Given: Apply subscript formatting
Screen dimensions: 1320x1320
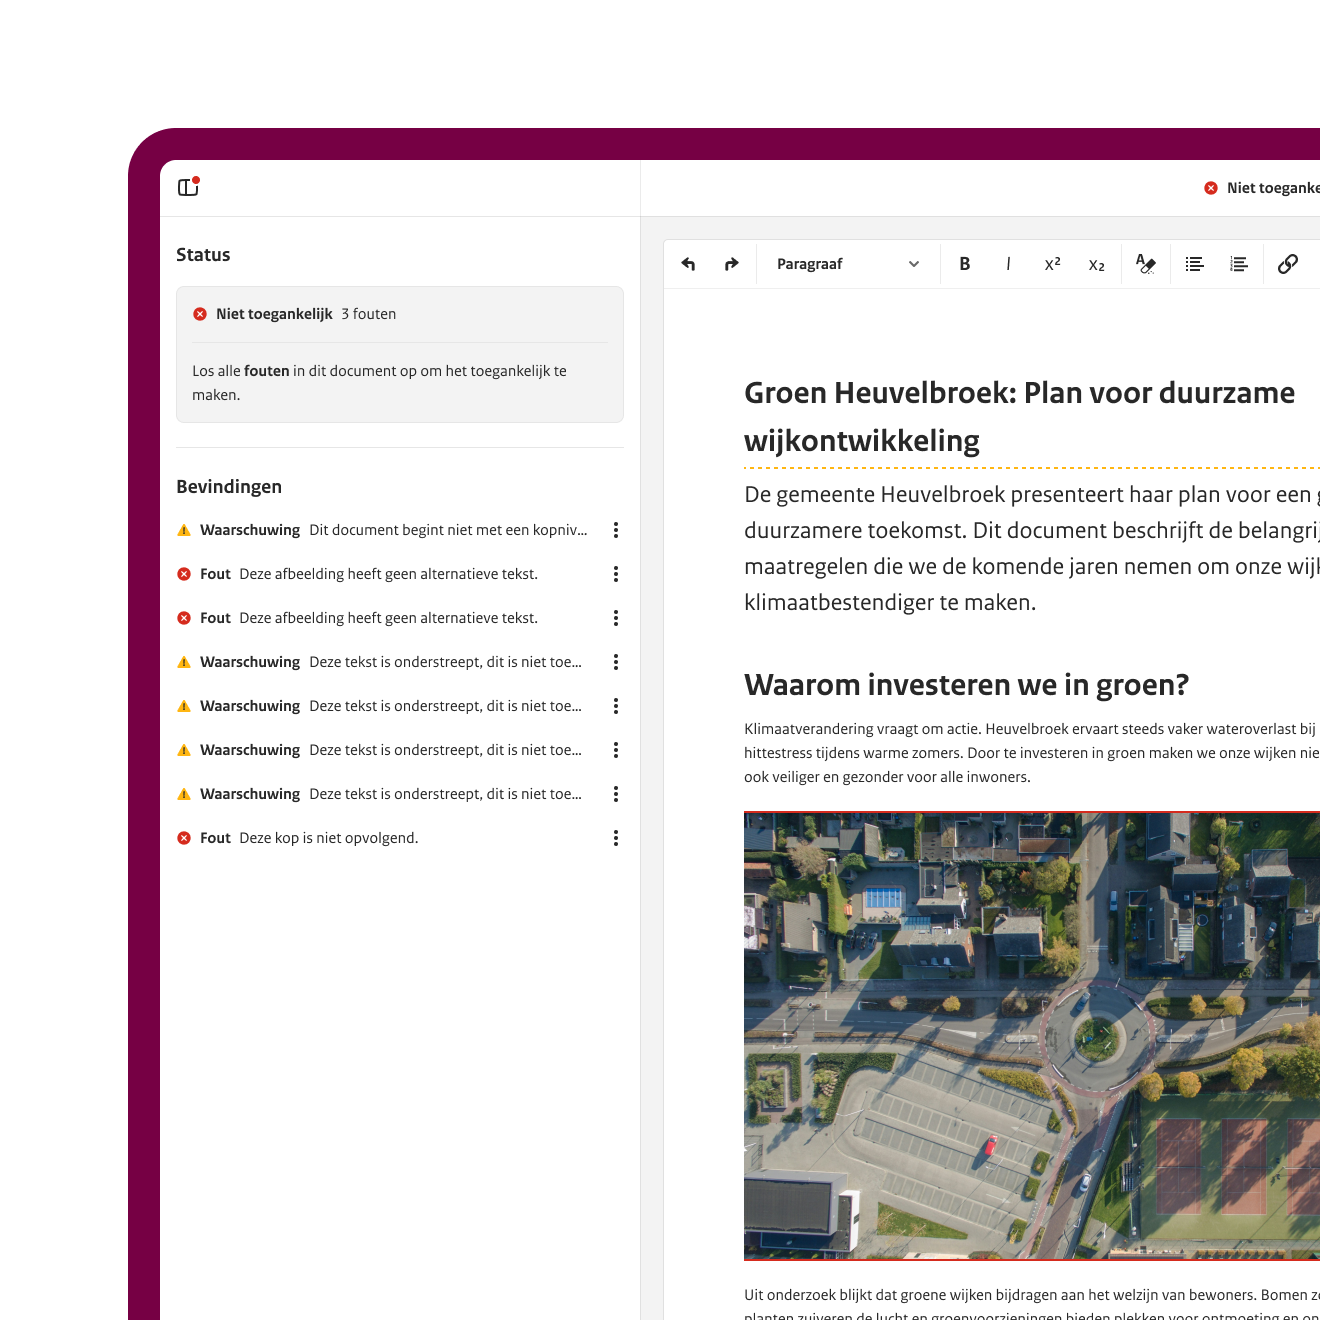Looking at the screenshot, I should 1096,264.
